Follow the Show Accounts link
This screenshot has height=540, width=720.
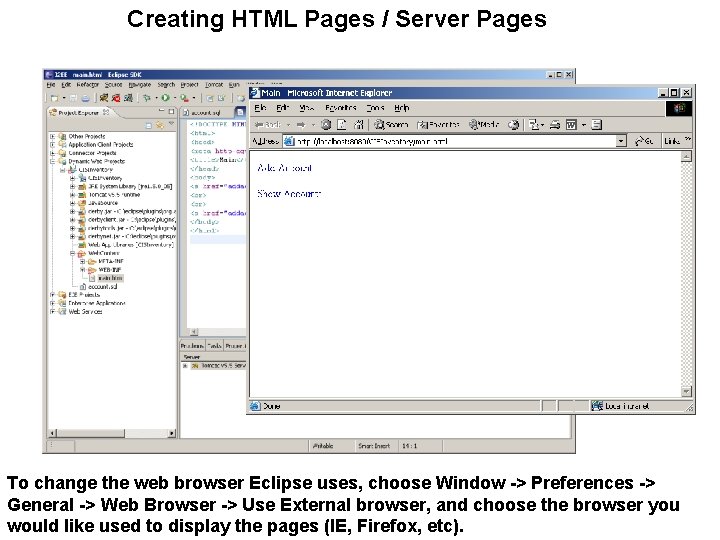tap(289, 194)
